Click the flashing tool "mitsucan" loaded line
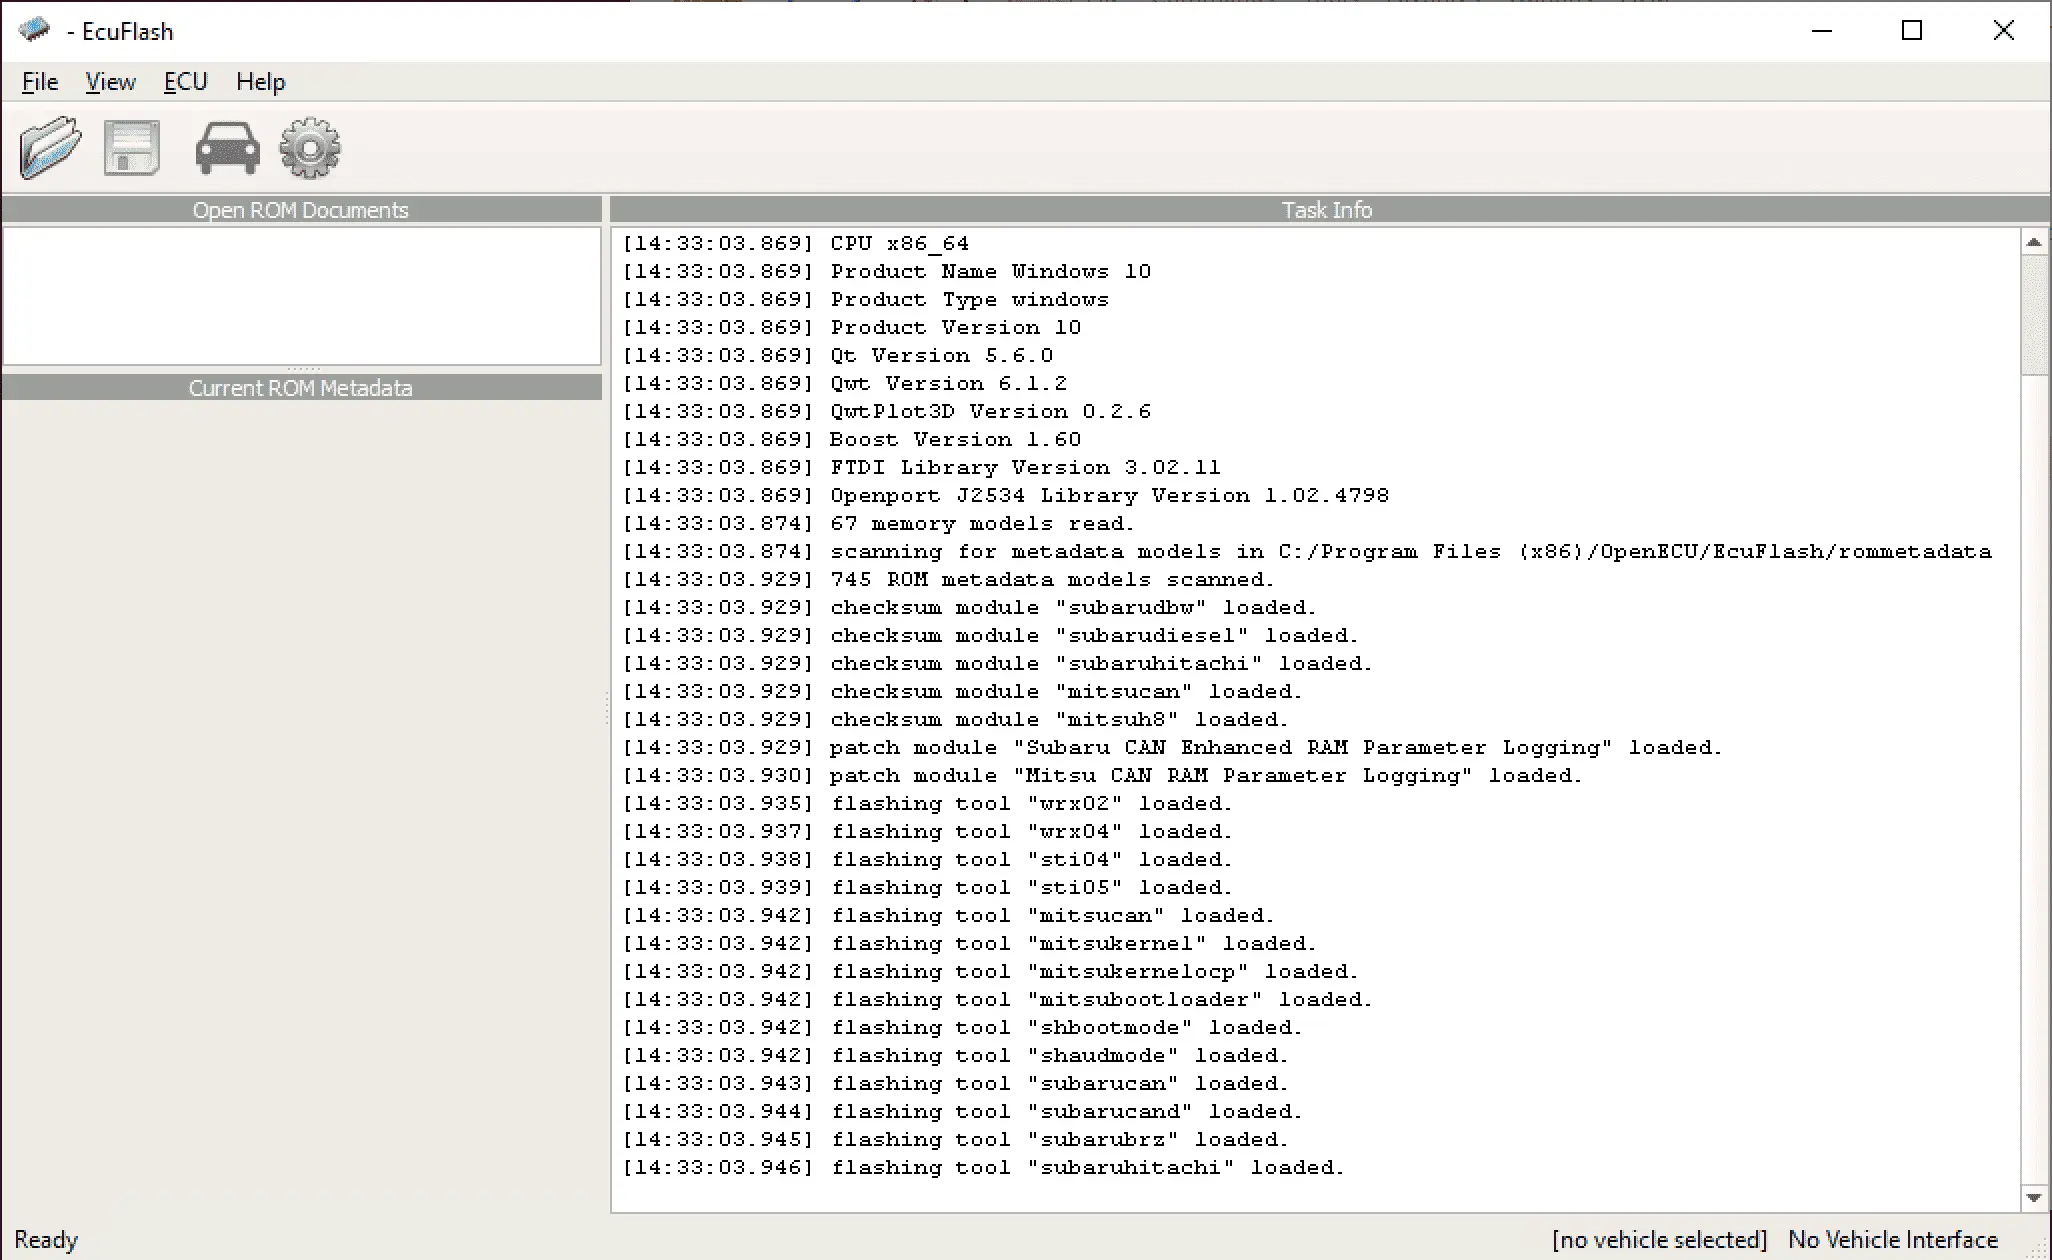The height and width of the screenshot is (1260, 2052). (x=949, y=915)
